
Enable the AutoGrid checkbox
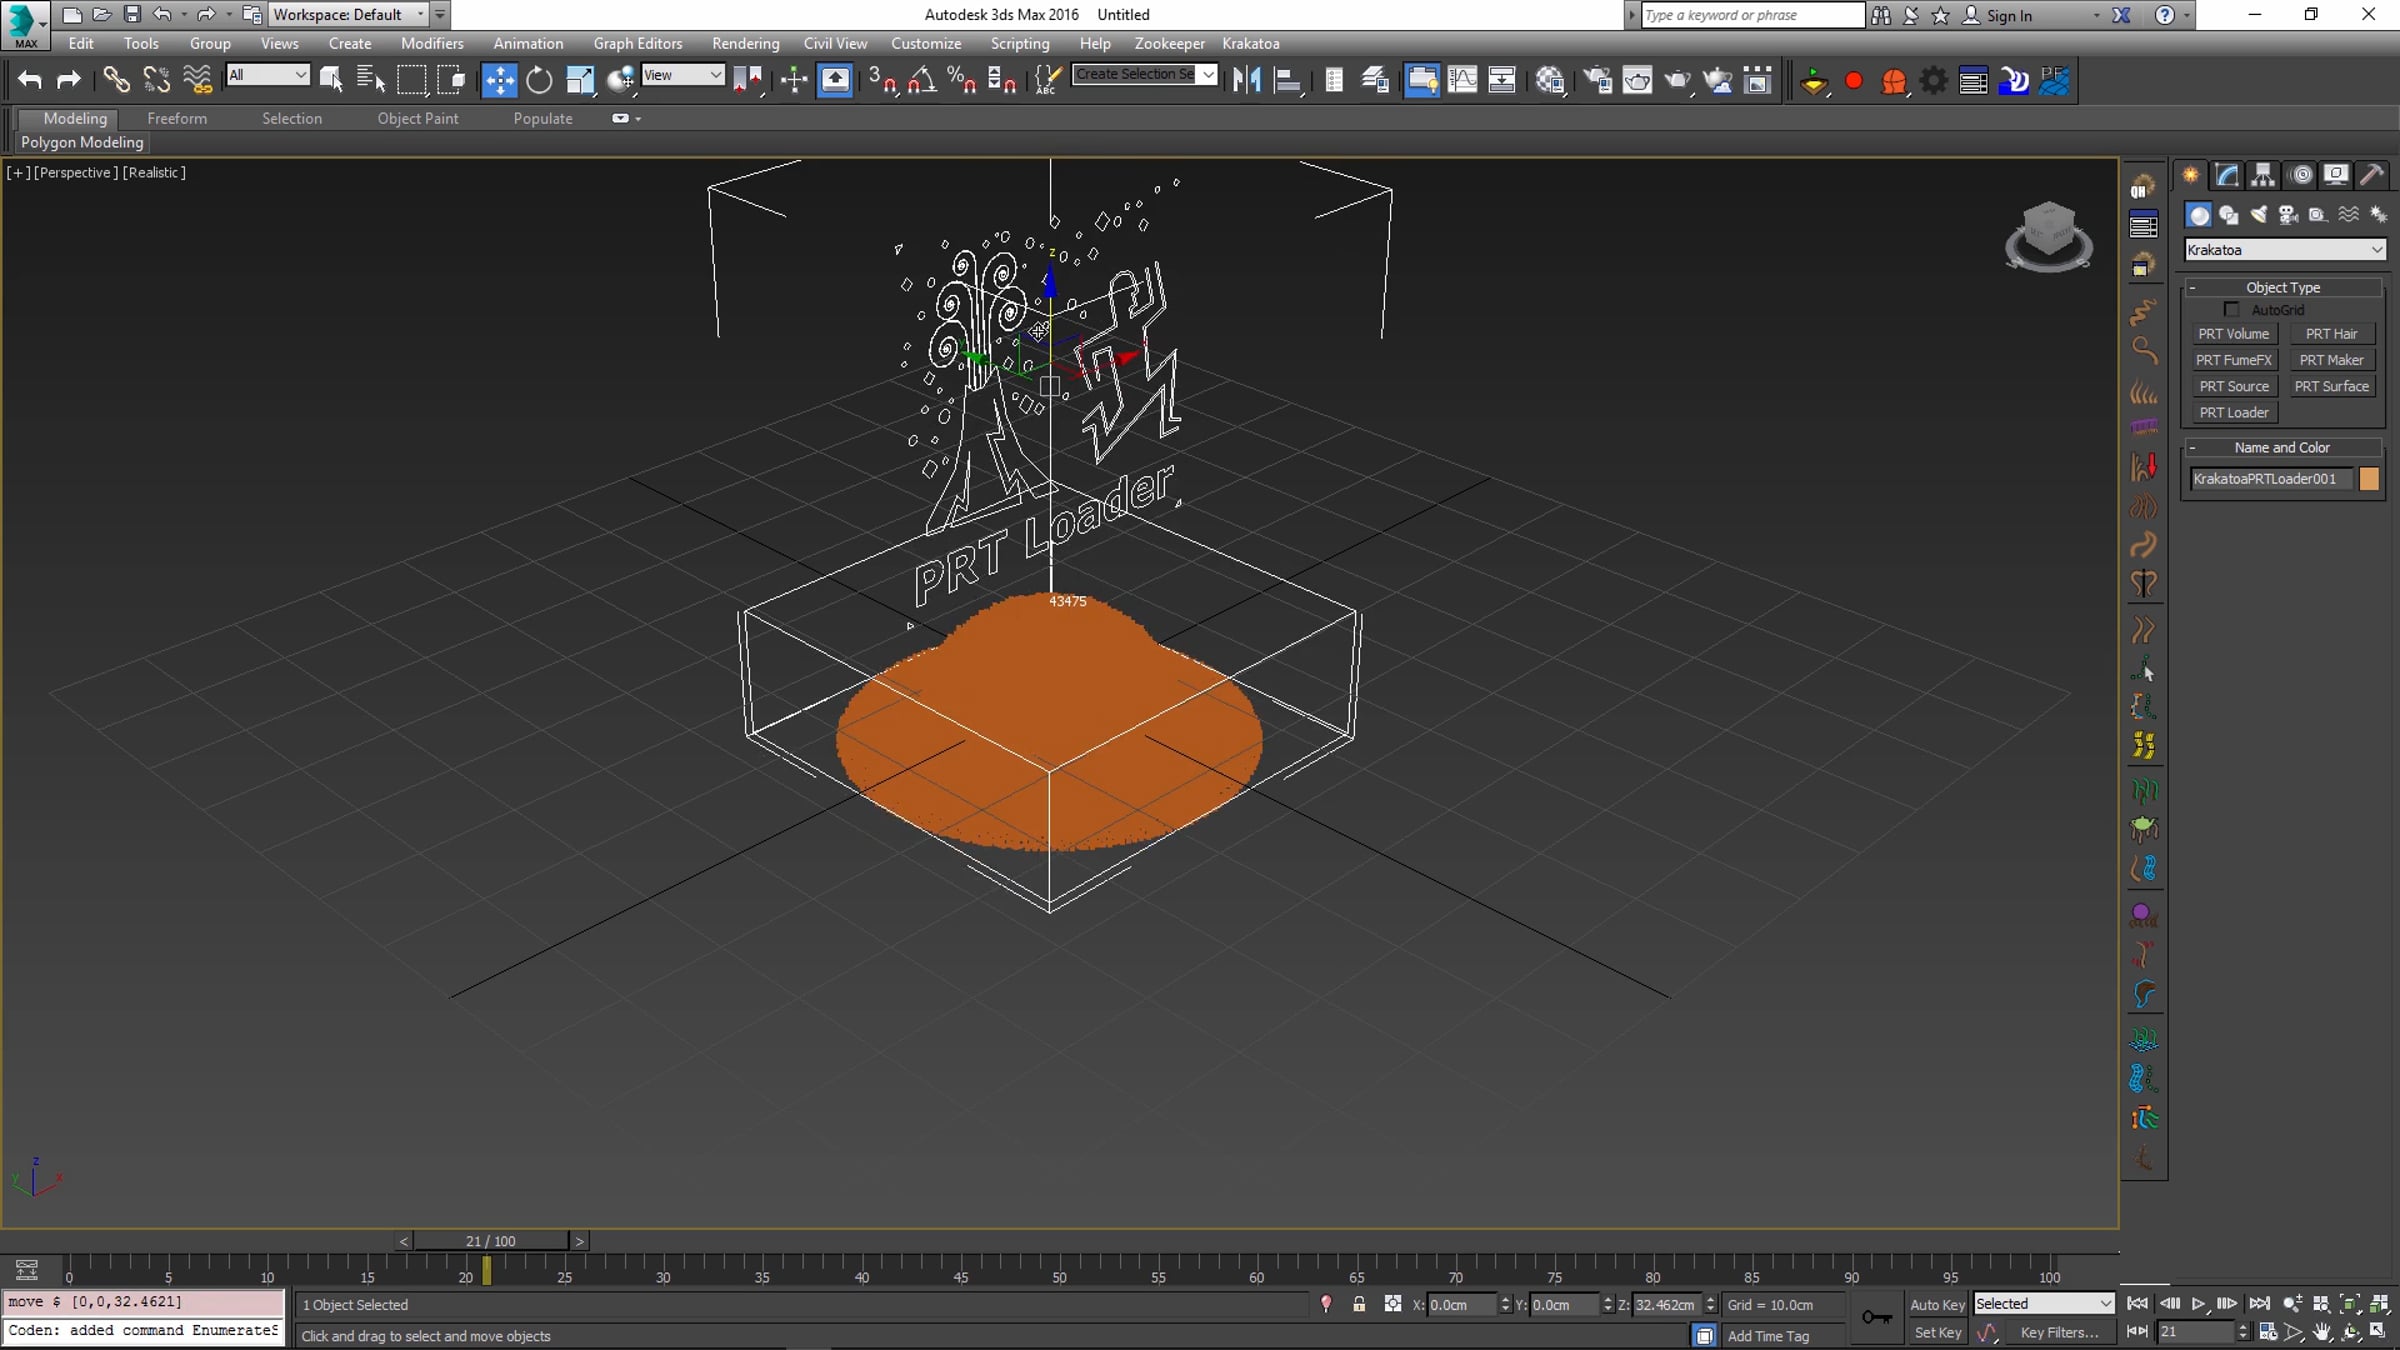[x=2231, y=310]
